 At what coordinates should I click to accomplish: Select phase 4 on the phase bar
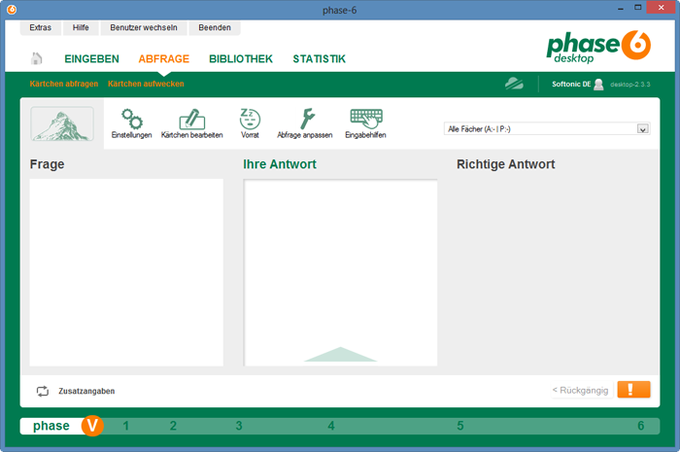coord(331,426)
